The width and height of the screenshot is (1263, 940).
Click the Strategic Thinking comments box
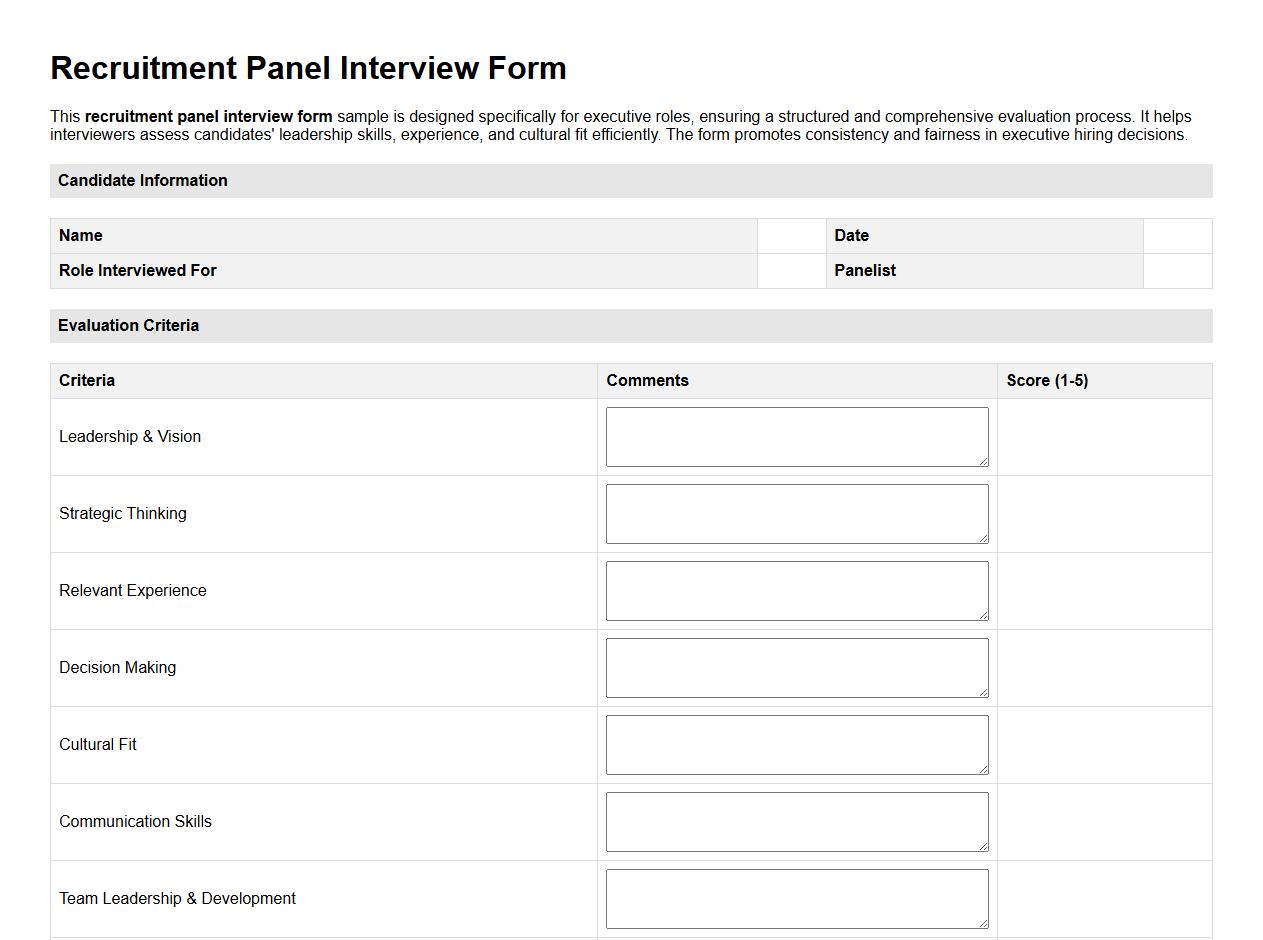[x=796, y=513]
